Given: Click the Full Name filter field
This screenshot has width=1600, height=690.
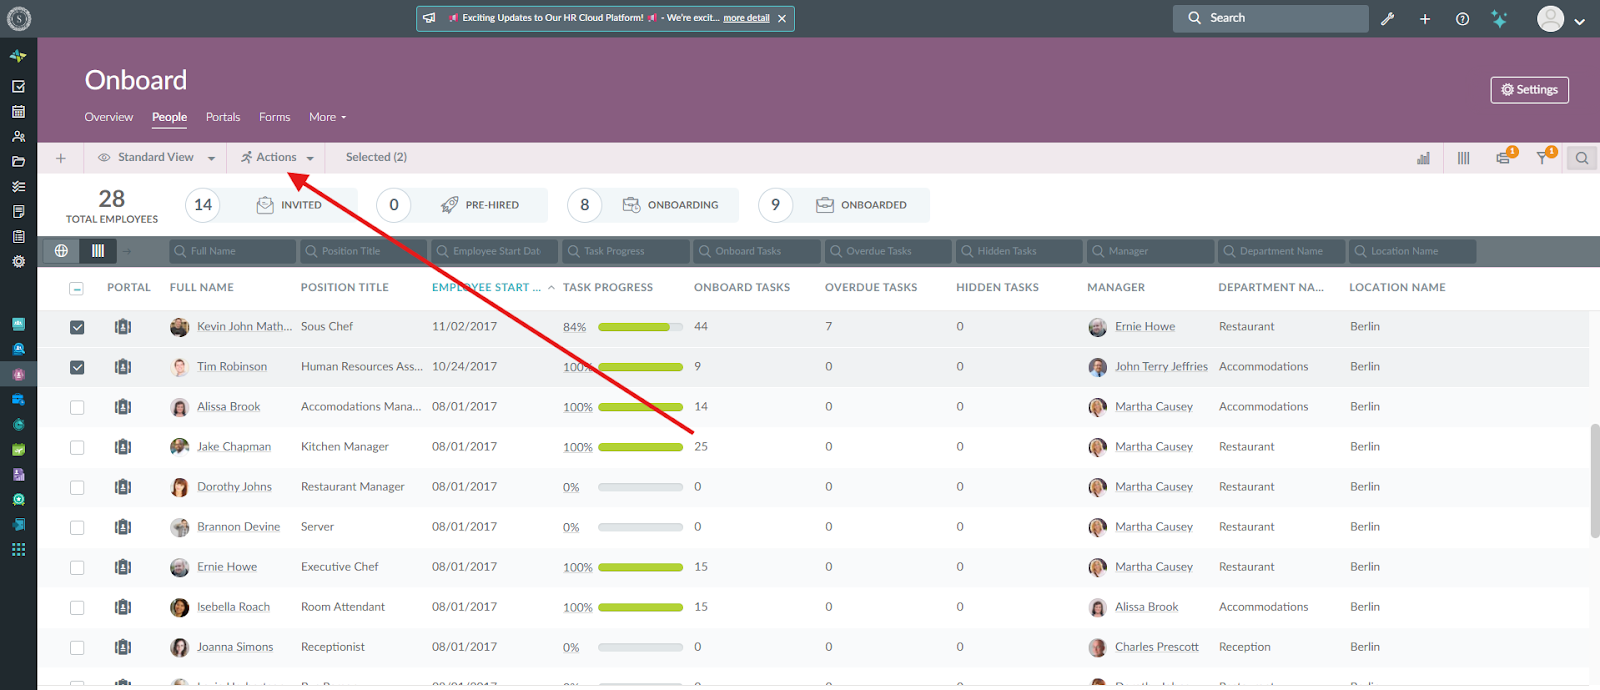Looking at the screenshot, I should point(234,251).
